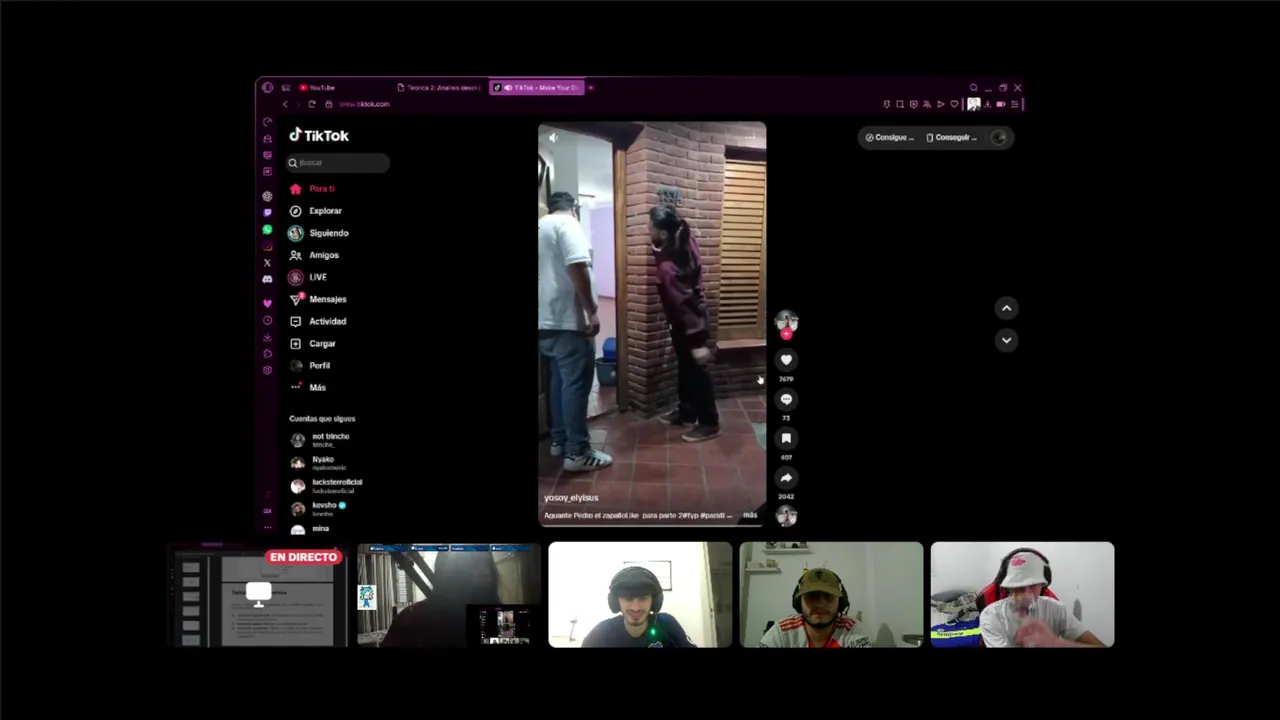Screen dimensions: 1280x720
Task: Click the TikTok logo
Action: 319,135
